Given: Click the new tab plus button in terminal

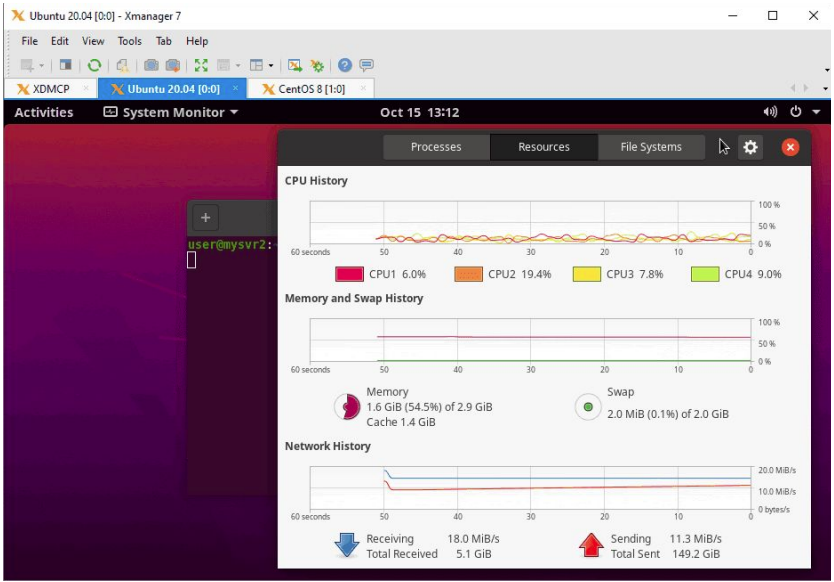Looking at the screenshot, I should tap(205, 218).
